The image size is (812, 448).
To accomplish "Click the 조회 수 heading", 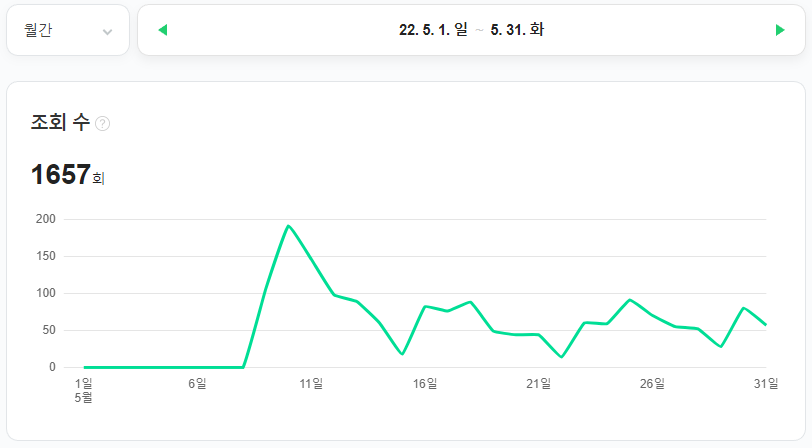I will point(60,122).
